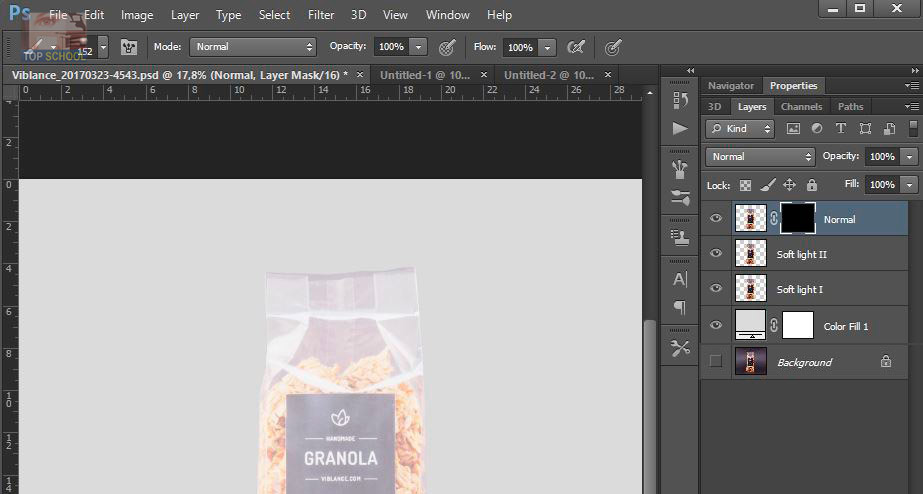Screen dimensions: 923x494
Task: Open the layer blend mode dropdown
Action: coord(760,157)
